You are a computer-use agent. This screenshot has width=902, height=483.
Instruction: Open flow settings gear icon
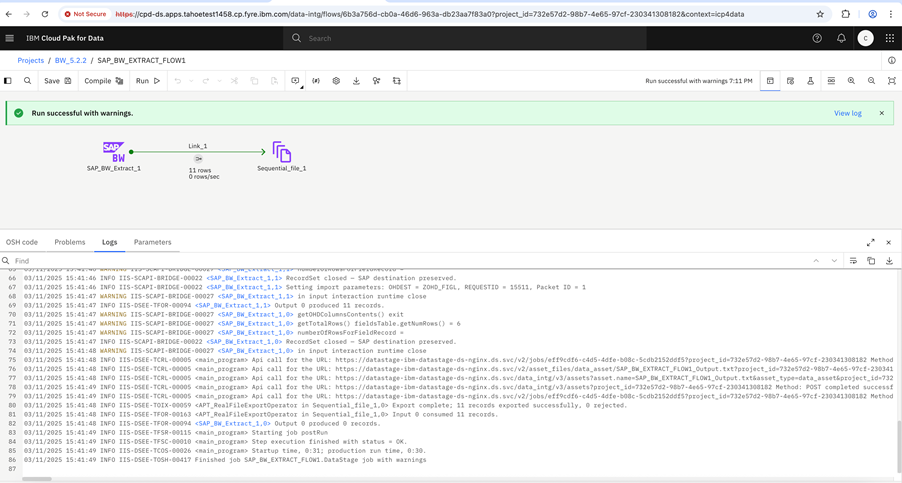336,81
